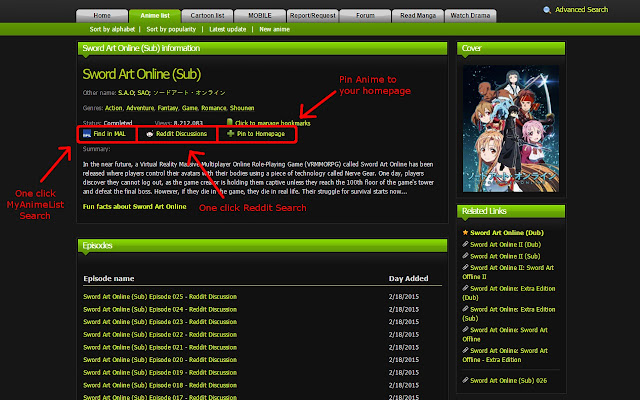Click the Action genre link
Screen dimensions: 640x400
point(113,108)
